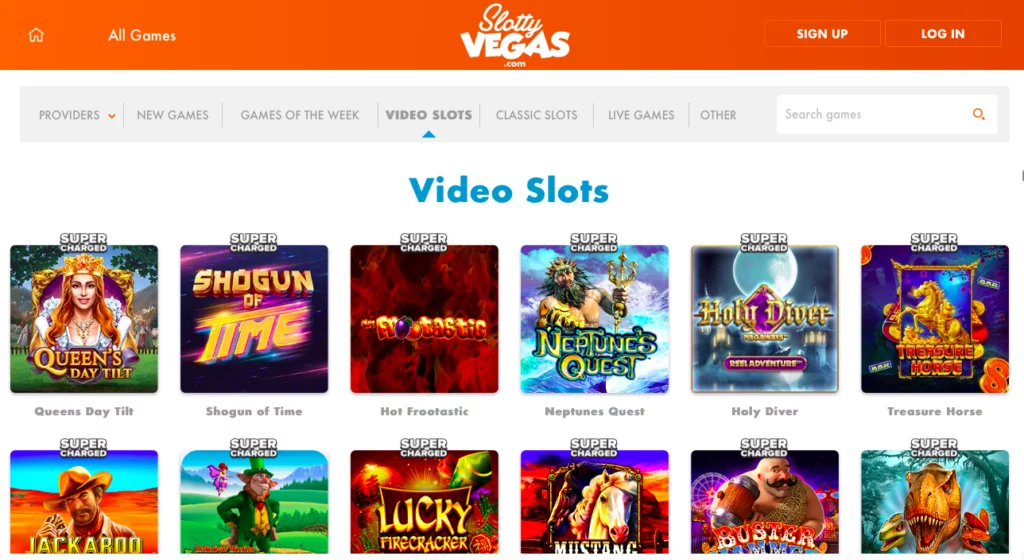Launch Shogun of Time game
The height and width of the screenshot is (560, 1024).
point(254,319)
